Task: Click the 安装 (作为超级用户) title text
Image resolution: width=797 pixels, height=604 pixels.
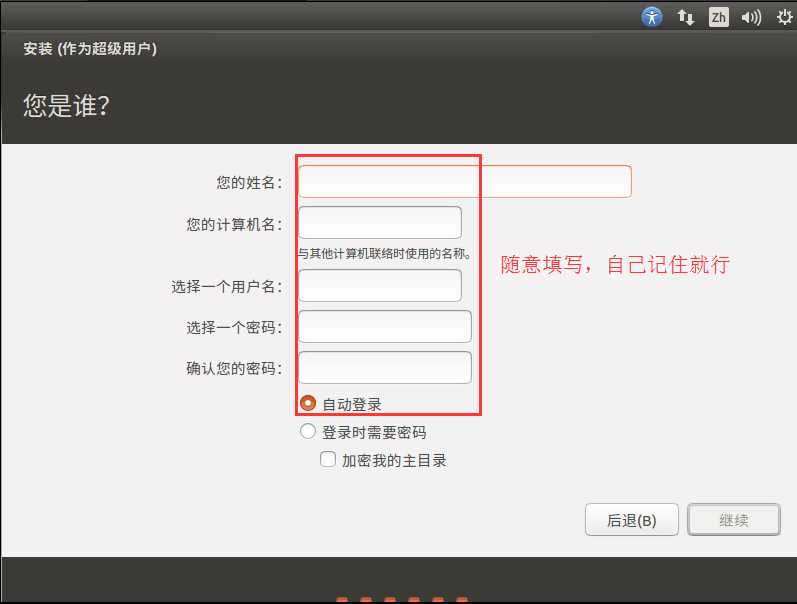Action: (x=90, y=49)
